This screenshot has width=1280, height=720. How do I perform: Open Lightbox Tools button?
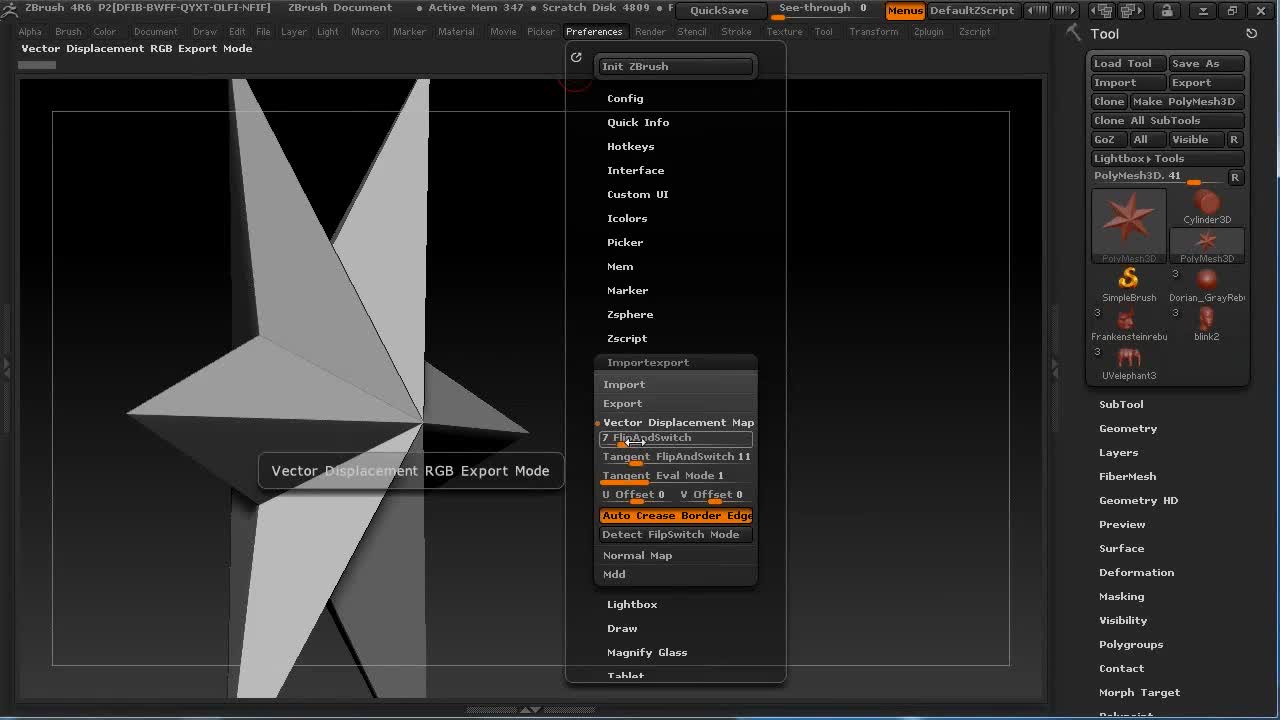click(x=1167, y=158)
